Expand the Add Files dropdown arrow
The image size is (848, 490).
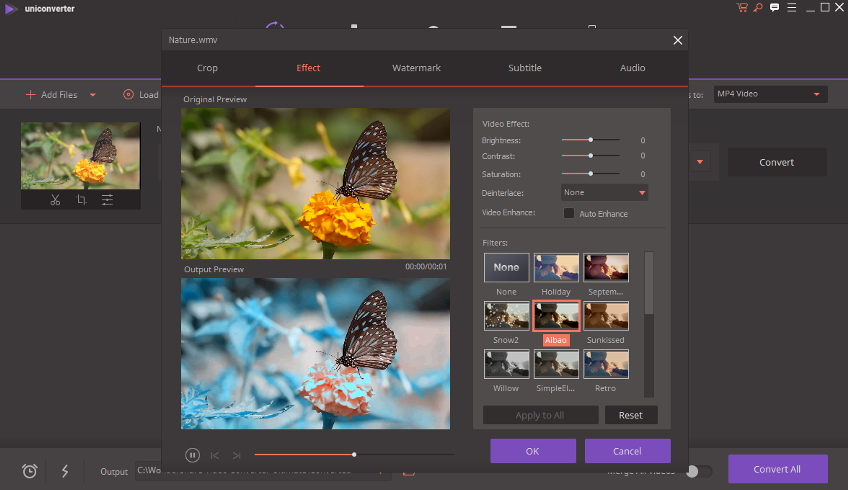click(92, 95)
